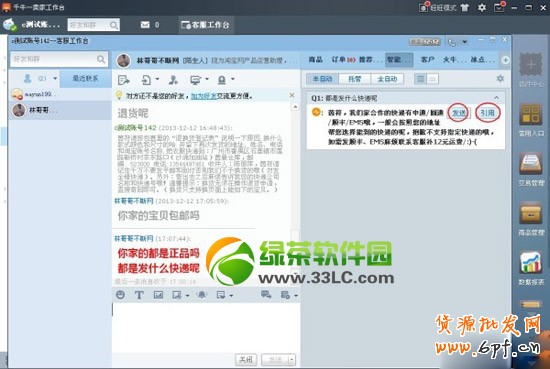Open send button options dropdown arrow
The height and width of the screenshot is (369, 550).
292,360
